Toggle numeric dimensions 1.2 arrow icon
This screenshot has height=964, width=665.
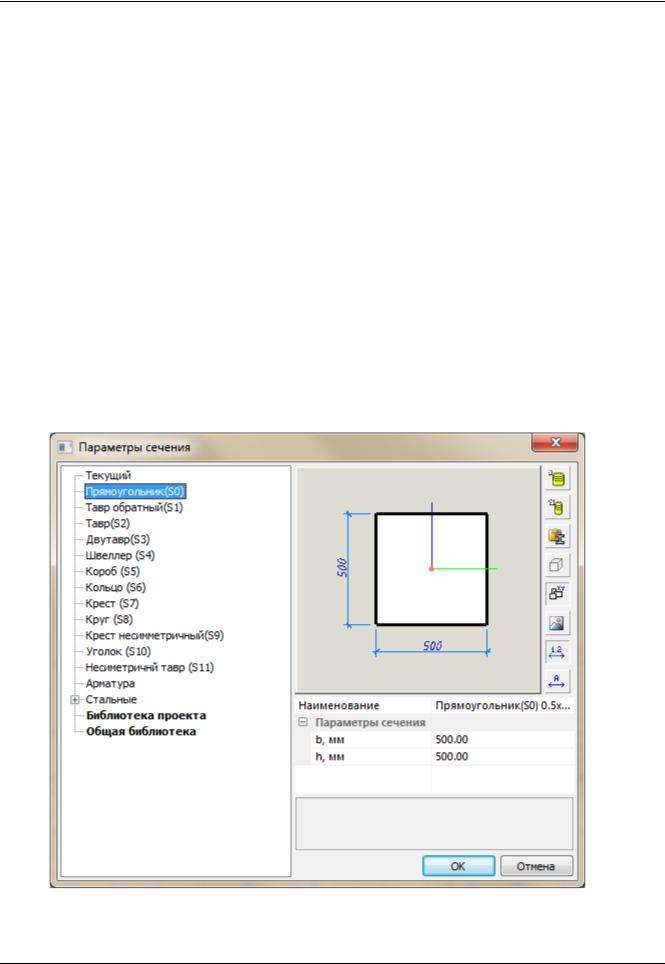tap(557, 652)
